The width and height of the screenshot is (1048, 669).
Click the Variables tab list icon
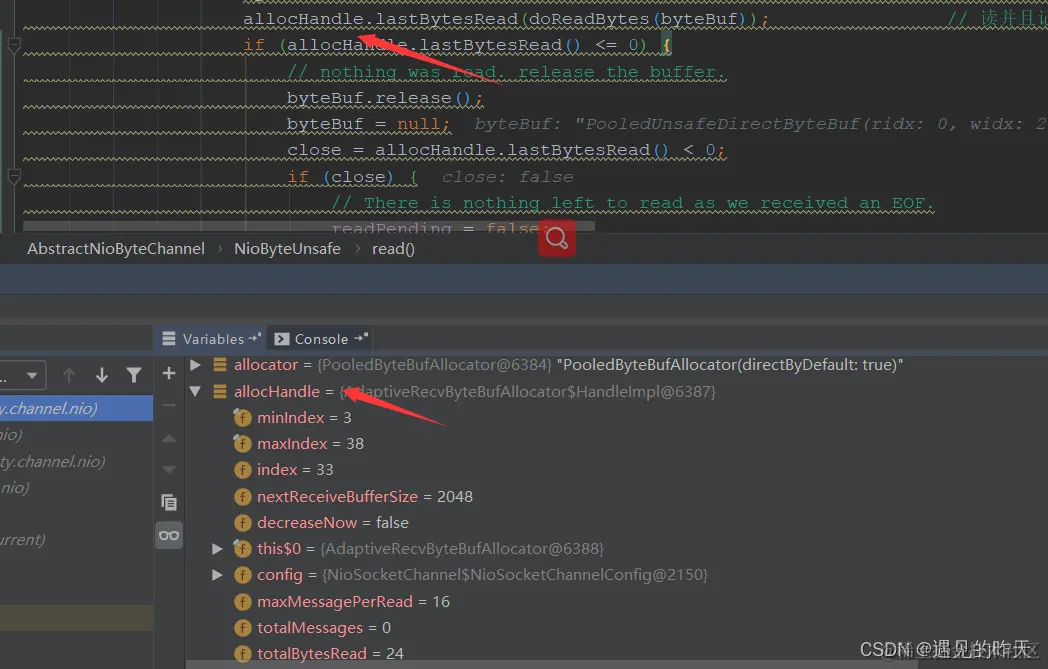169,339
